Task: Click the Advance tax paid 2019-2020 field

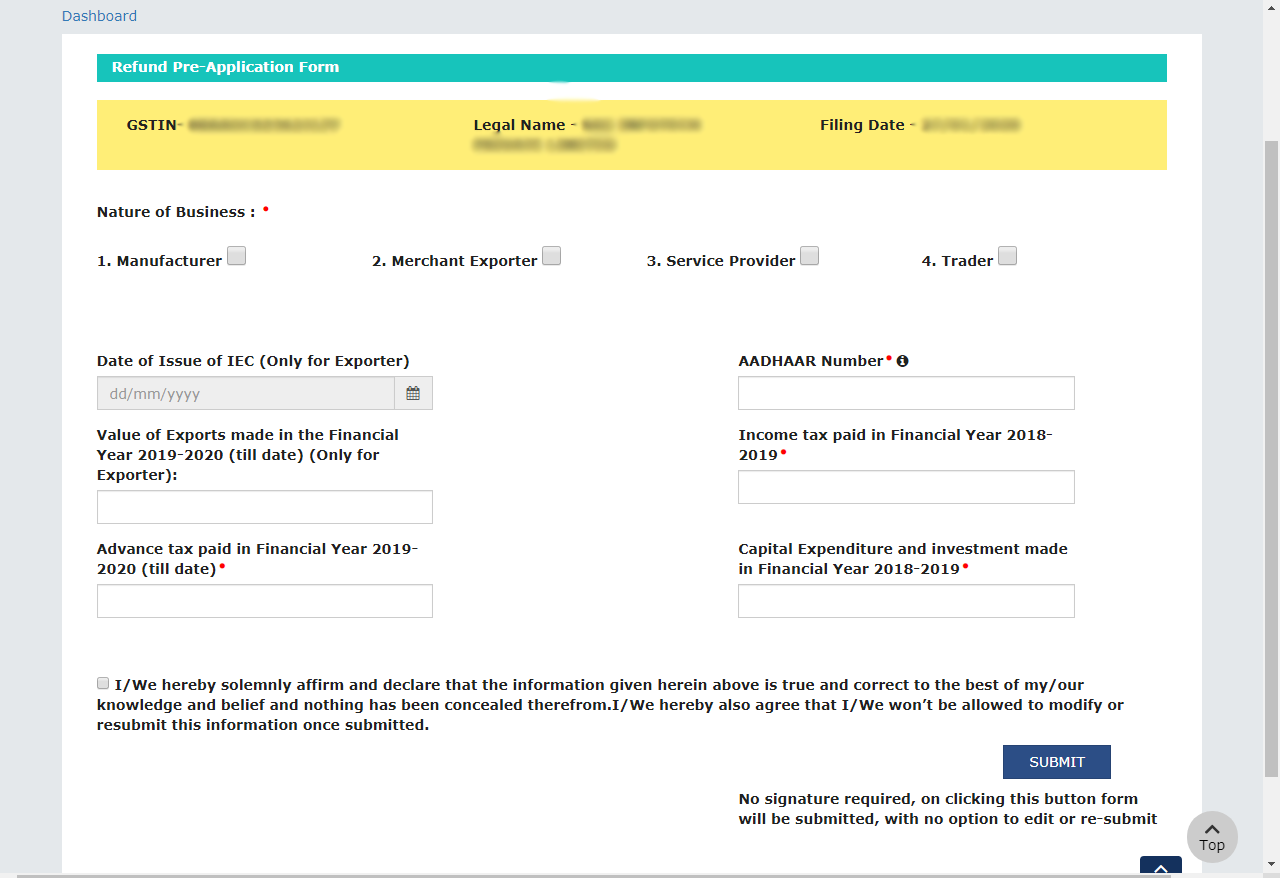Action: (x=265, y=602)
